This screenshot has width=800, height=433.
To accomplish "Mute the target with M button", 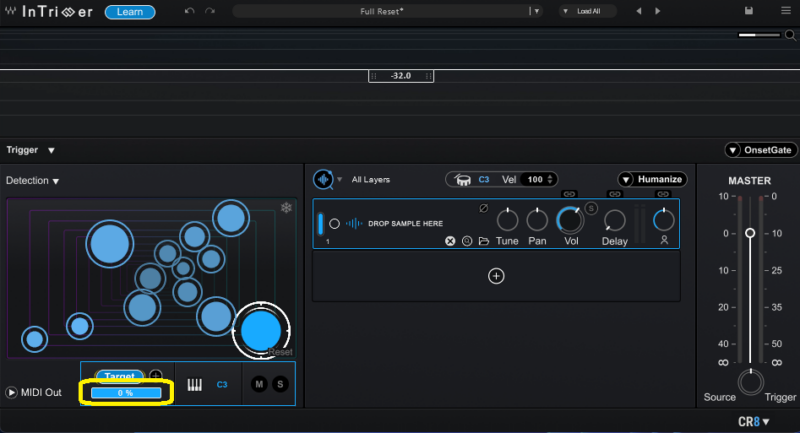I will click(x=259, y=384).
